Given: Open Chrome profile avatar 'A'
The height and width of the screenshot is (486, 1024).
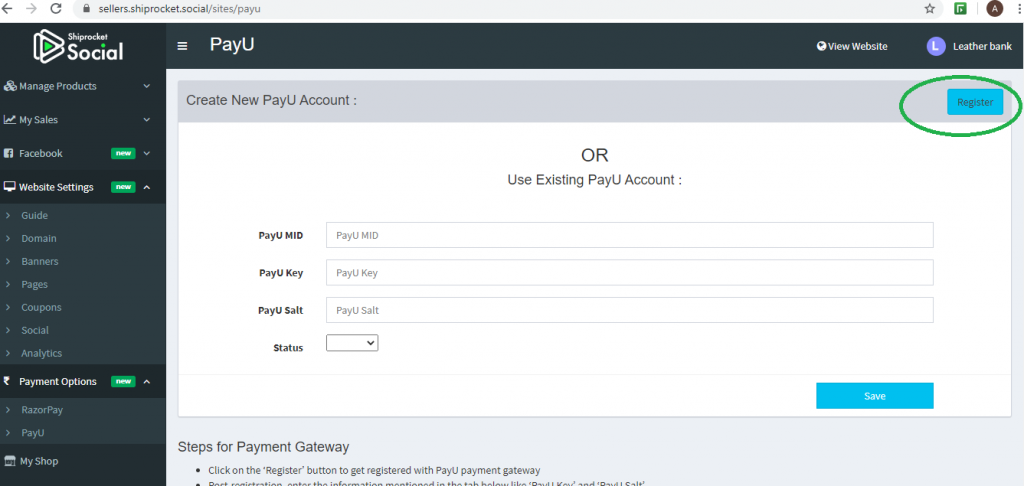Looking at the screenshot, I should click(994, 8).
